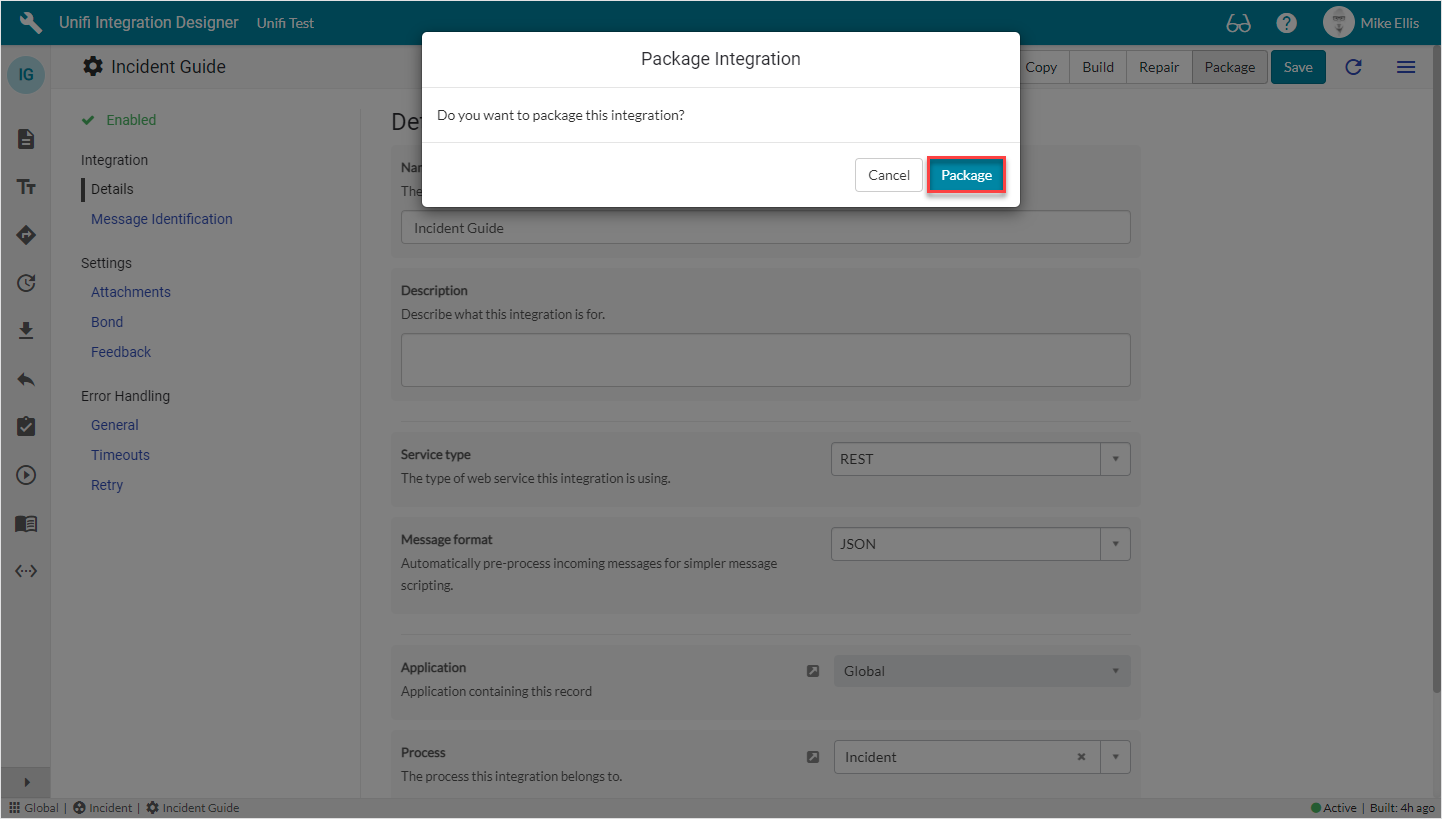Toggle the Enabled status with green check
Screen dimensions: 1442x819
click(x=118, y=119)
